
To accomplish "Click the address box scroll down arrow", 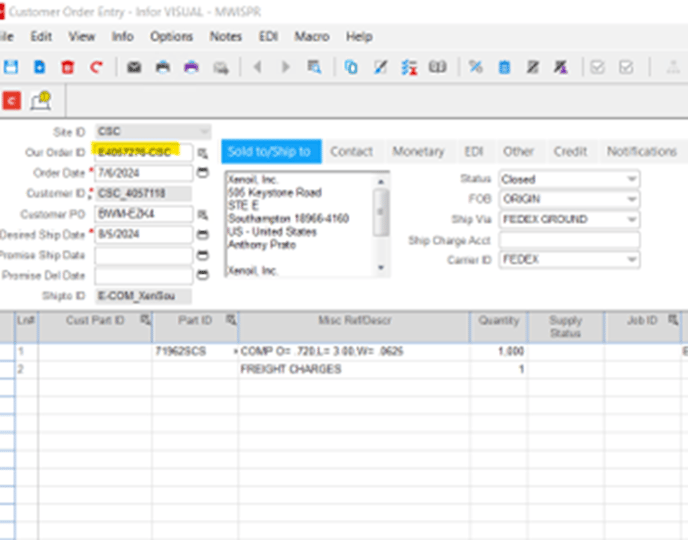I will tap(381, 267).
